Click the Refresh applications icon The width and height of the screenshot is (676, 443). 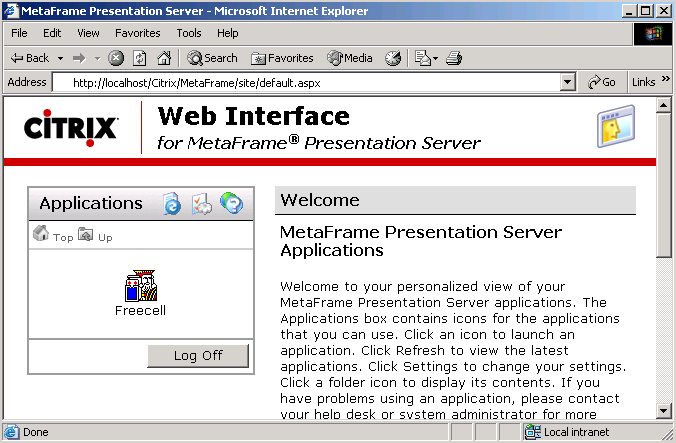coord(172,203)
